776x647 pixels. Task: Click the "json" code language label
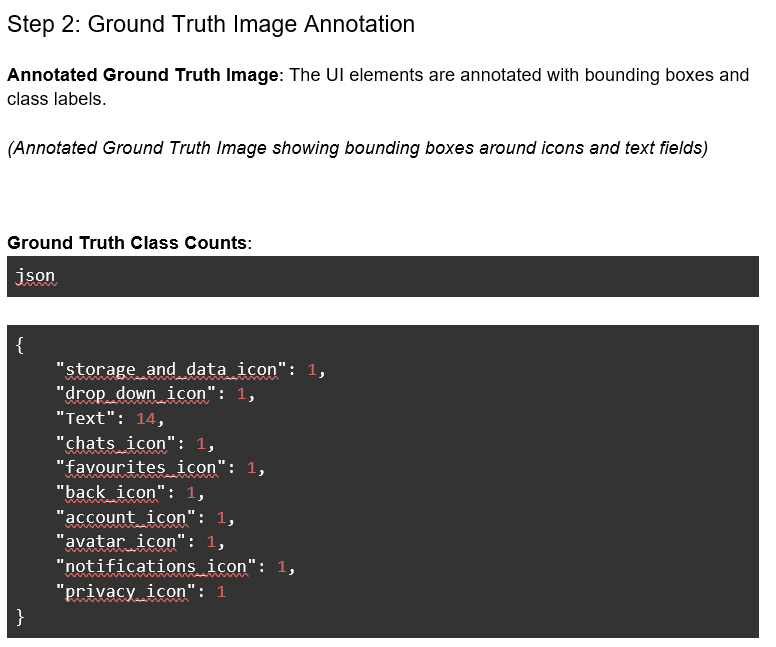[36, 276]
